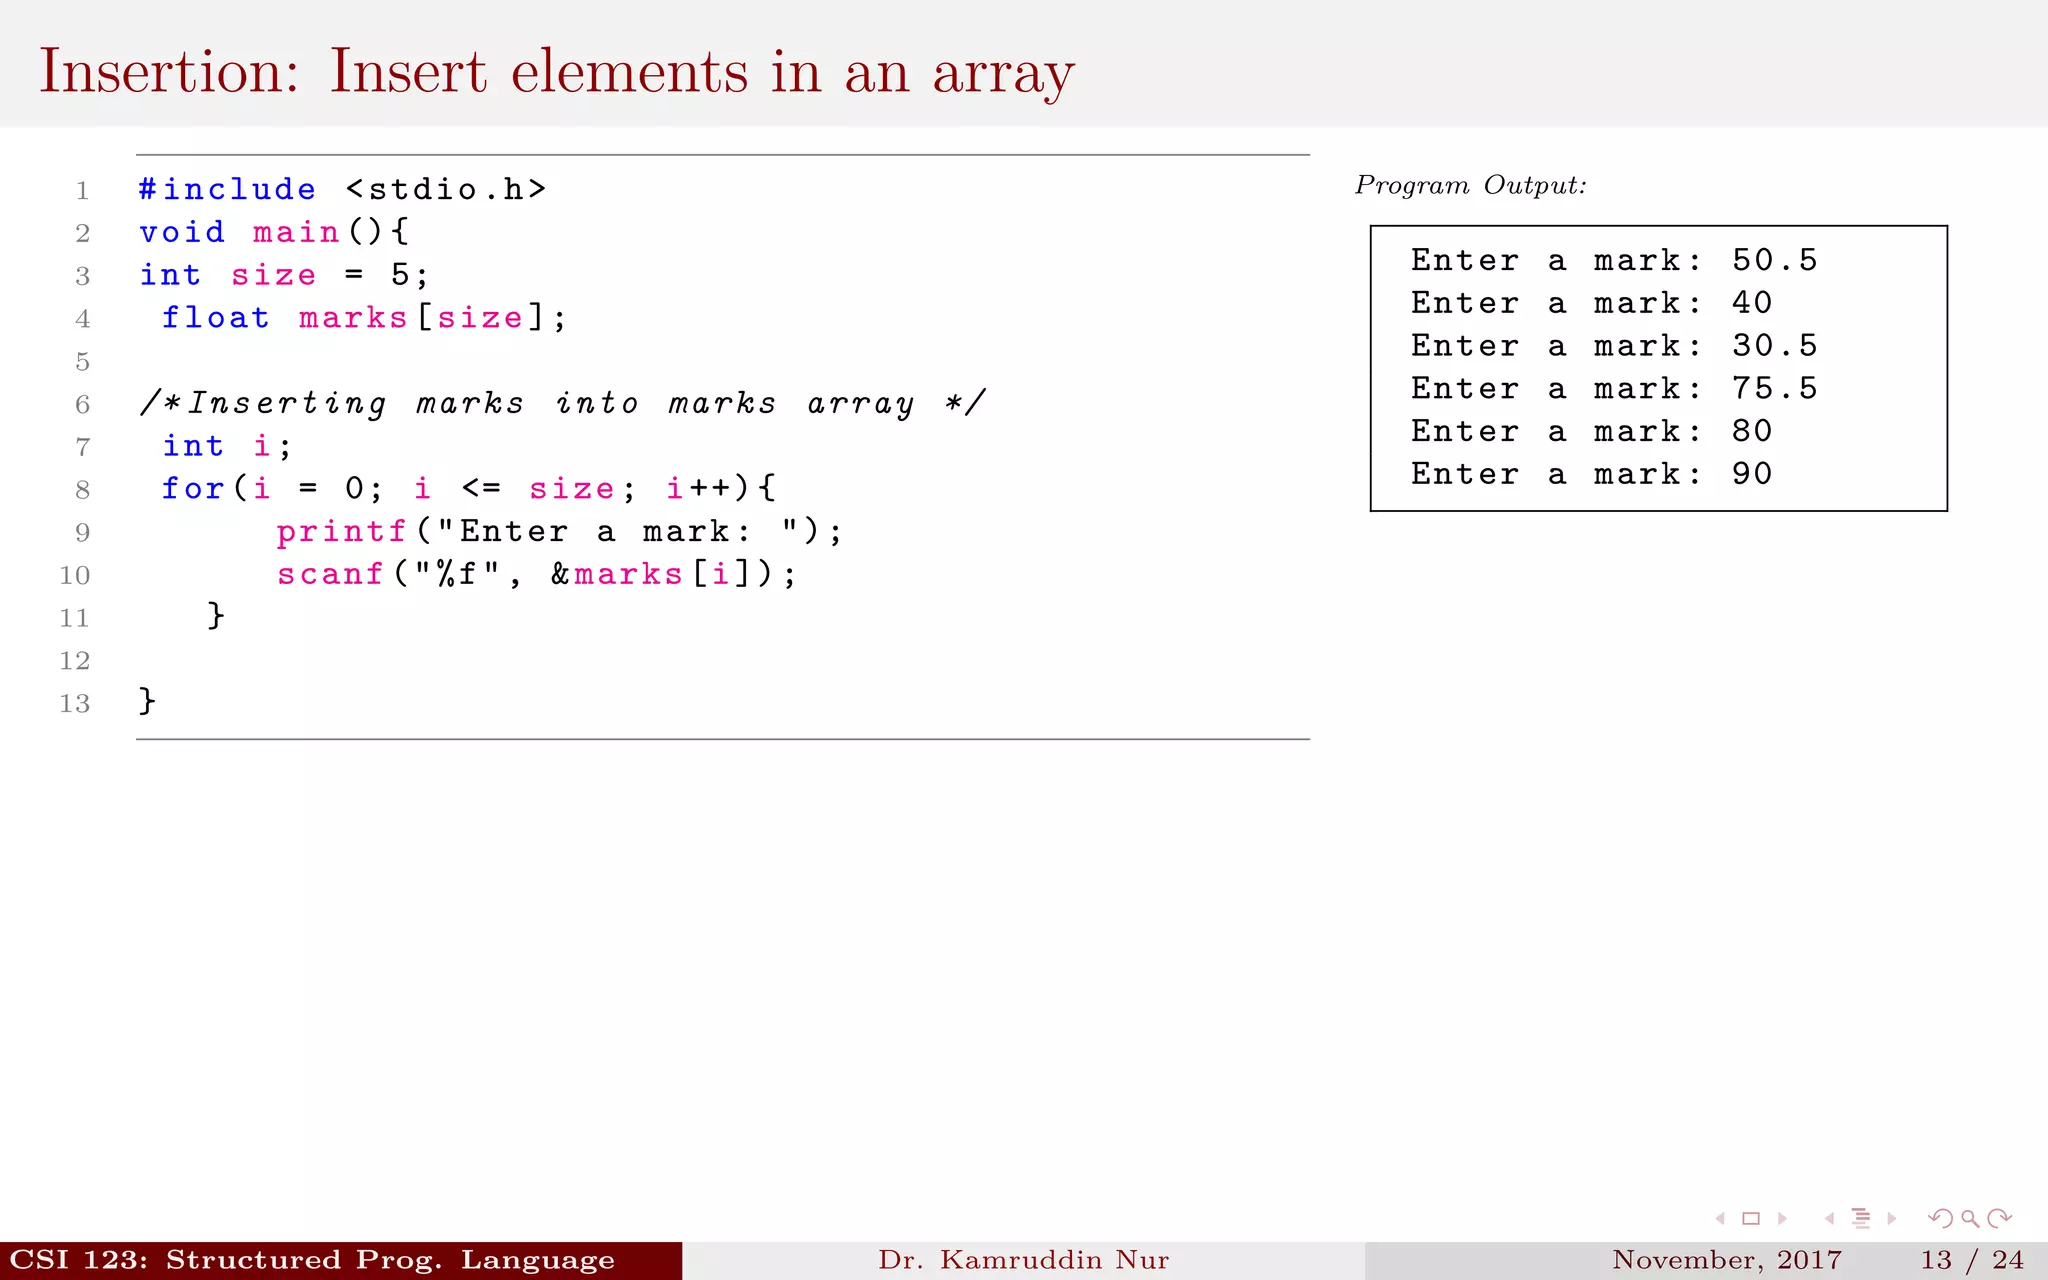Click the go-forward curved arrow icon

[x=2000, y=1218]
